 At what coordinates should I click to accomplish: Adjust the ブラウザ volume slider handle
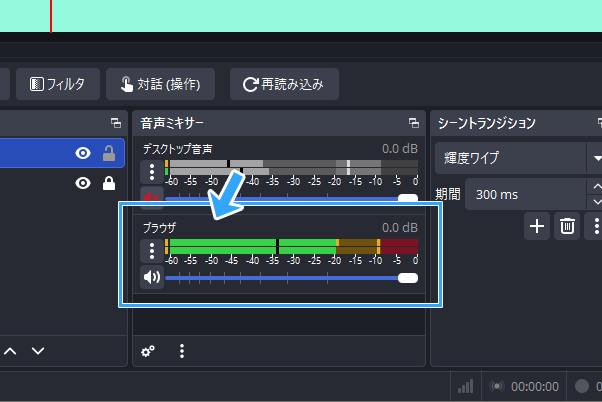coord(408,278)
